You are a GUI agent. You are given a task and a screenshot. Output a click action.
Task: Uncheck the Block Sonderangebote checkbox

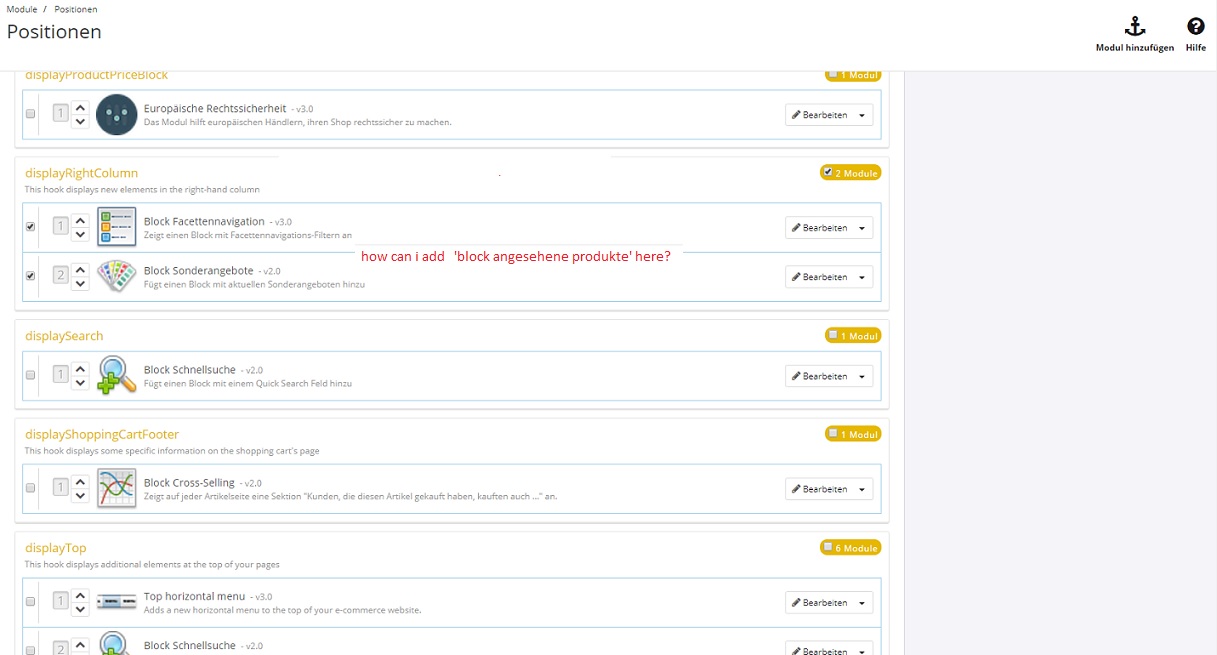(31, 276)
